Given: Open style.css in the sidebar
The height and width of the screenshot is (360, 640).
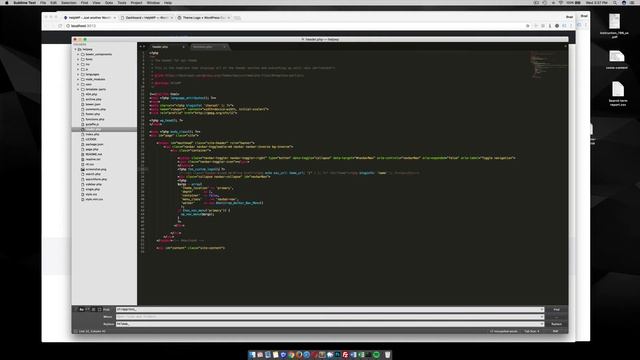Looking at the screenshot, I should point(91,194).
